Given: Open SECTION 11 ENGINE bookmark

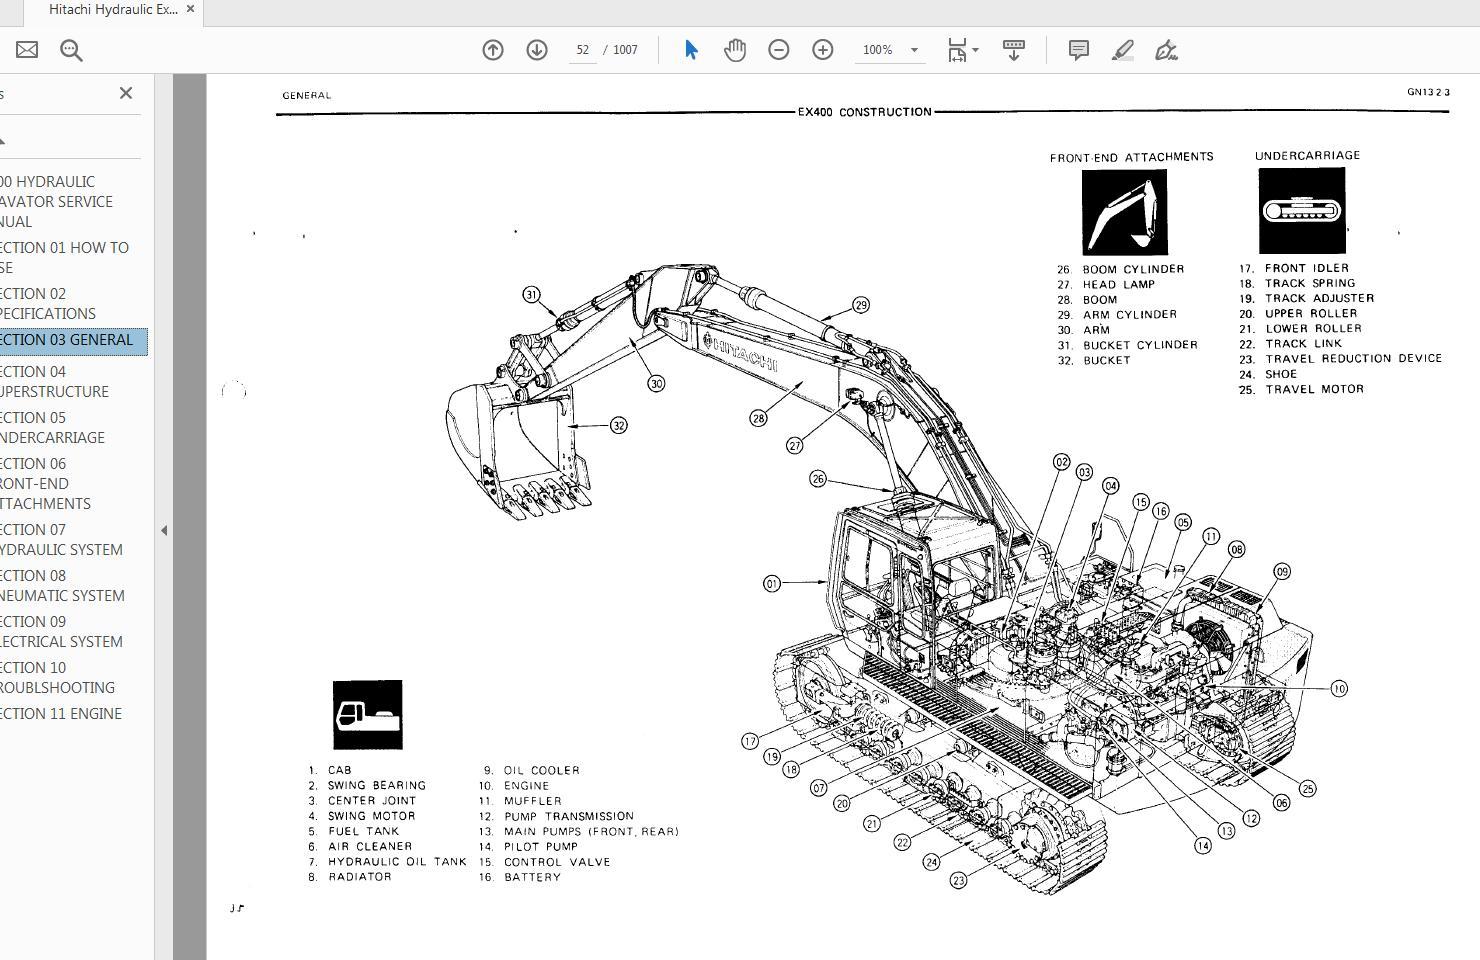Looking at the screenshot, I should tap(61, 714).
